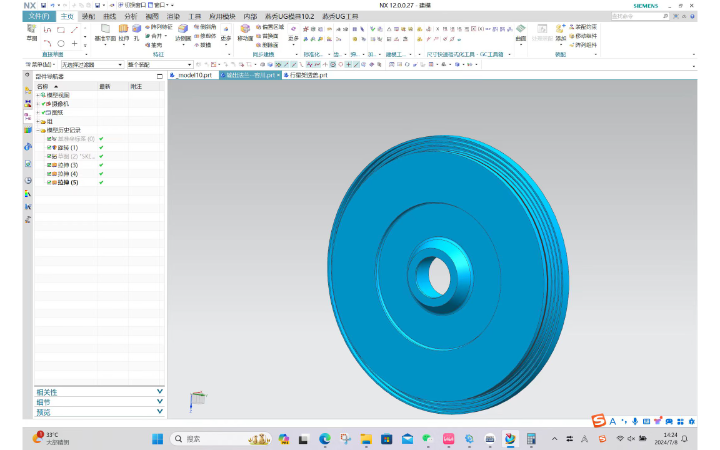Click the view triad orientation cube
The width and height of the screenshot is (720, 450).
pos(198,398)
